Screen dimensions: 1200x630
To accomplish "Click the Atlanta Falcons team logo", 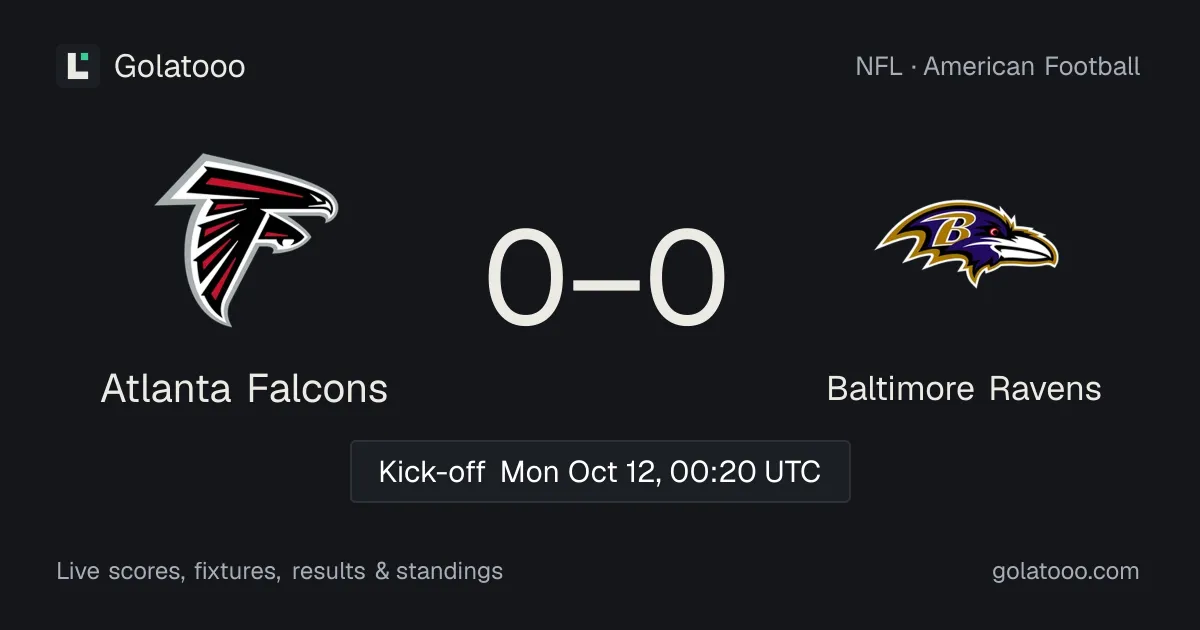I will pos(246,240).
